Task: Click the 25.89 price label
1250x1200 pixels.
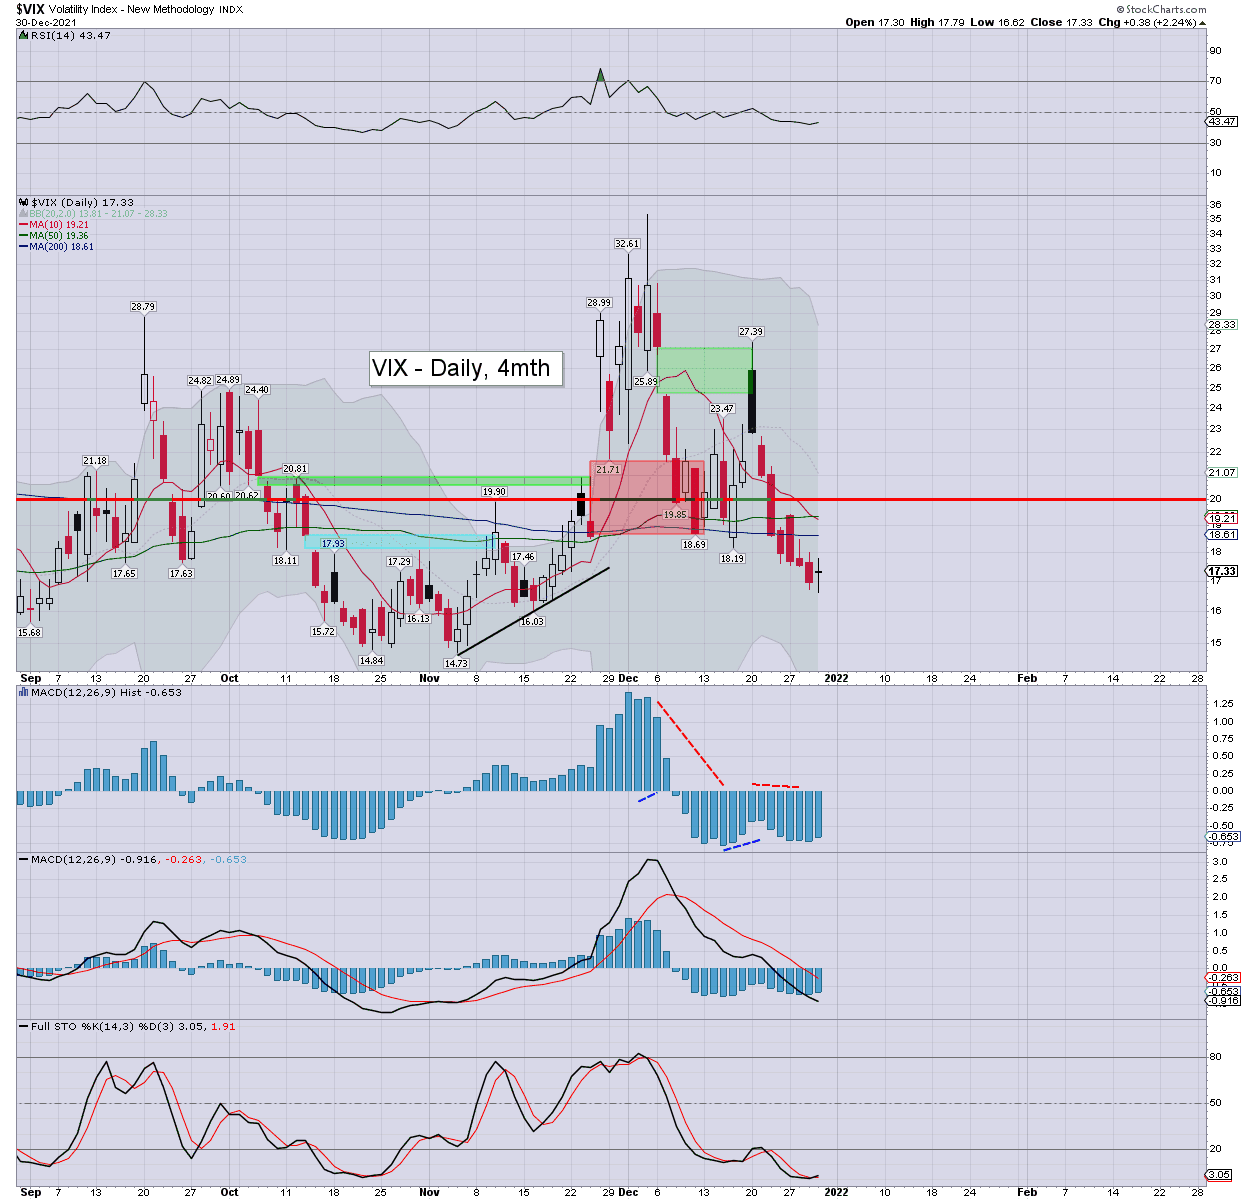Action: (x=645, y=382)
